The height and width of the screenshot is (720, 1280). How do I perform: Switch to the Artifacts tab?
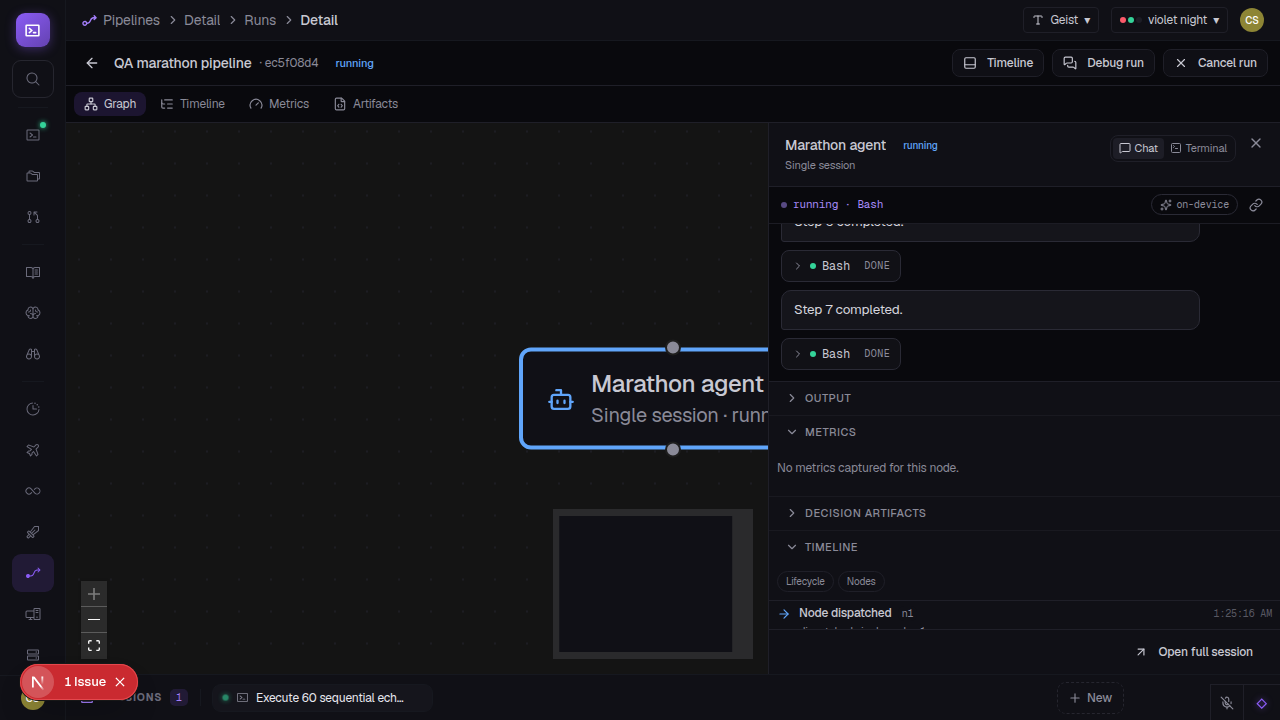click(366, 104)
